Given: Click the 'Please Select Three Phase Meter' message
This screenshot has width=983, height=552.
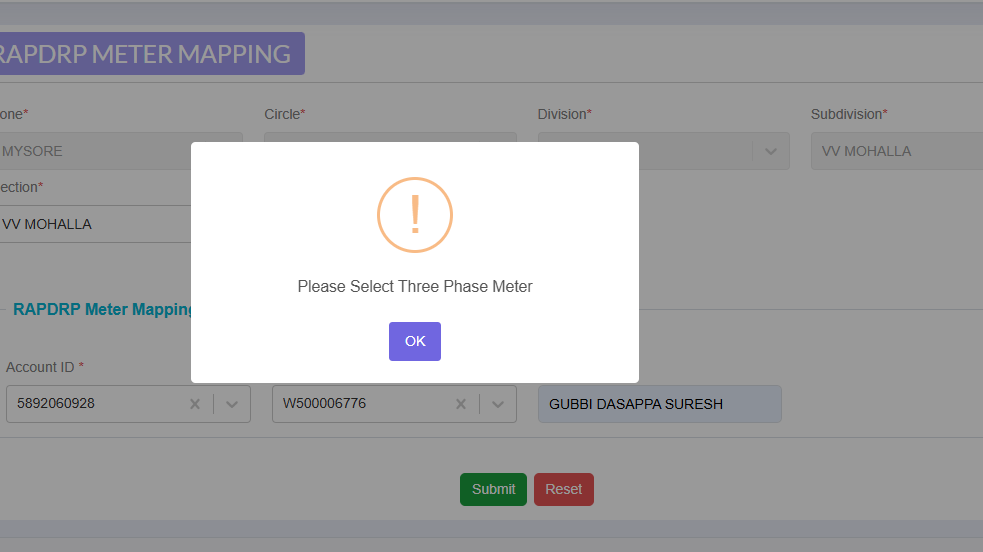Looking at the screenshot, I should coord(415,287).
